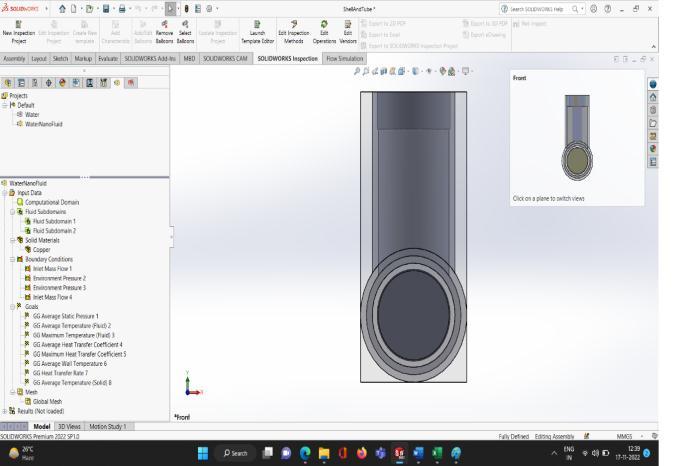Open the Sketch ribbon tab
Viewport: 686px width, 466px height.
tap(62, 58)
